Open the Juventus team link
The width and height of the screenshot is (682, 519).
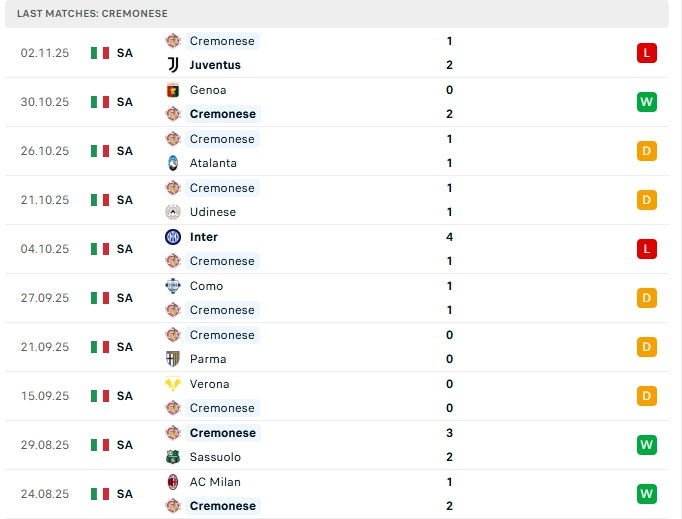[215, 65]
